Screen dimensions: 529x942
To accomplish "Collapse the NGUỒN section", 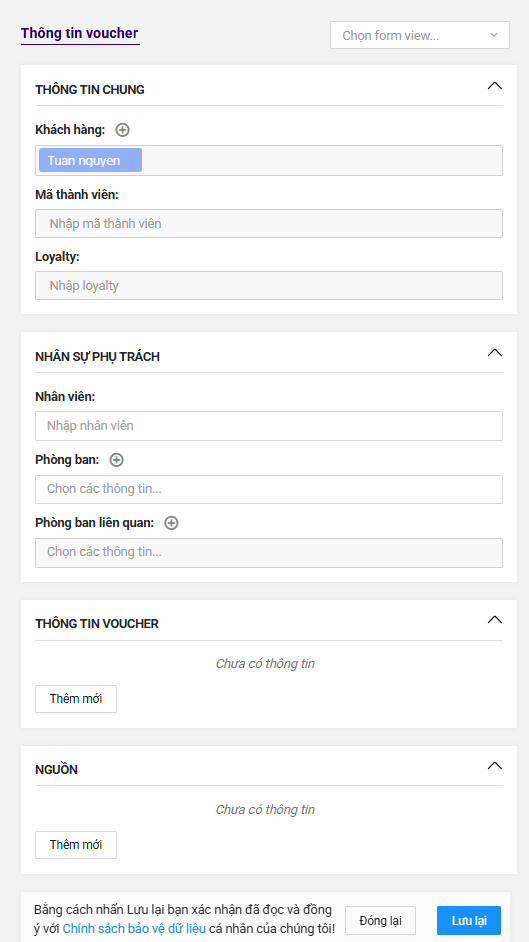I will click(494, 765).
